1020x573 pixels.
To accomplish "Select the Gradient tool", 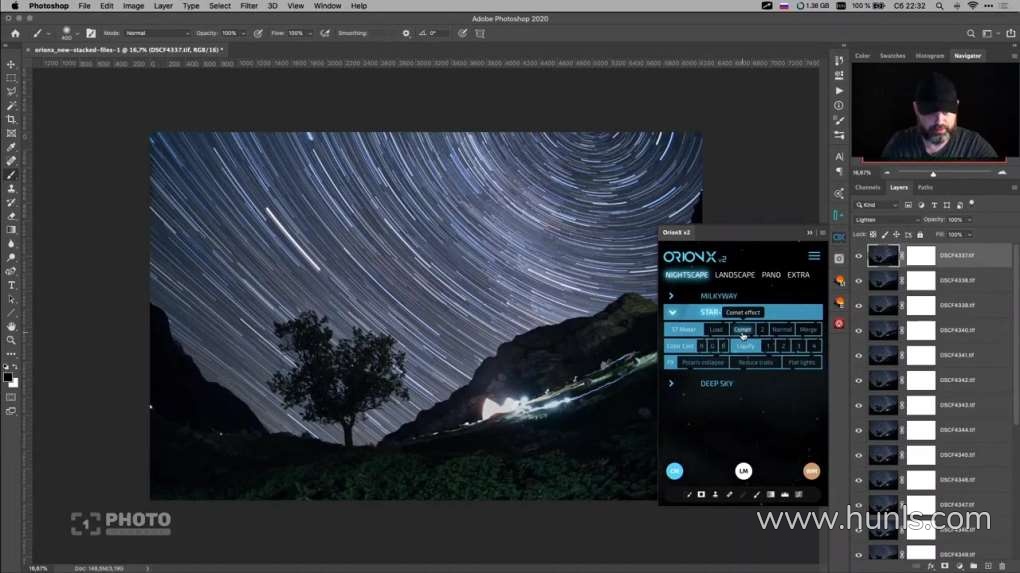I will (x=11, y=230).
